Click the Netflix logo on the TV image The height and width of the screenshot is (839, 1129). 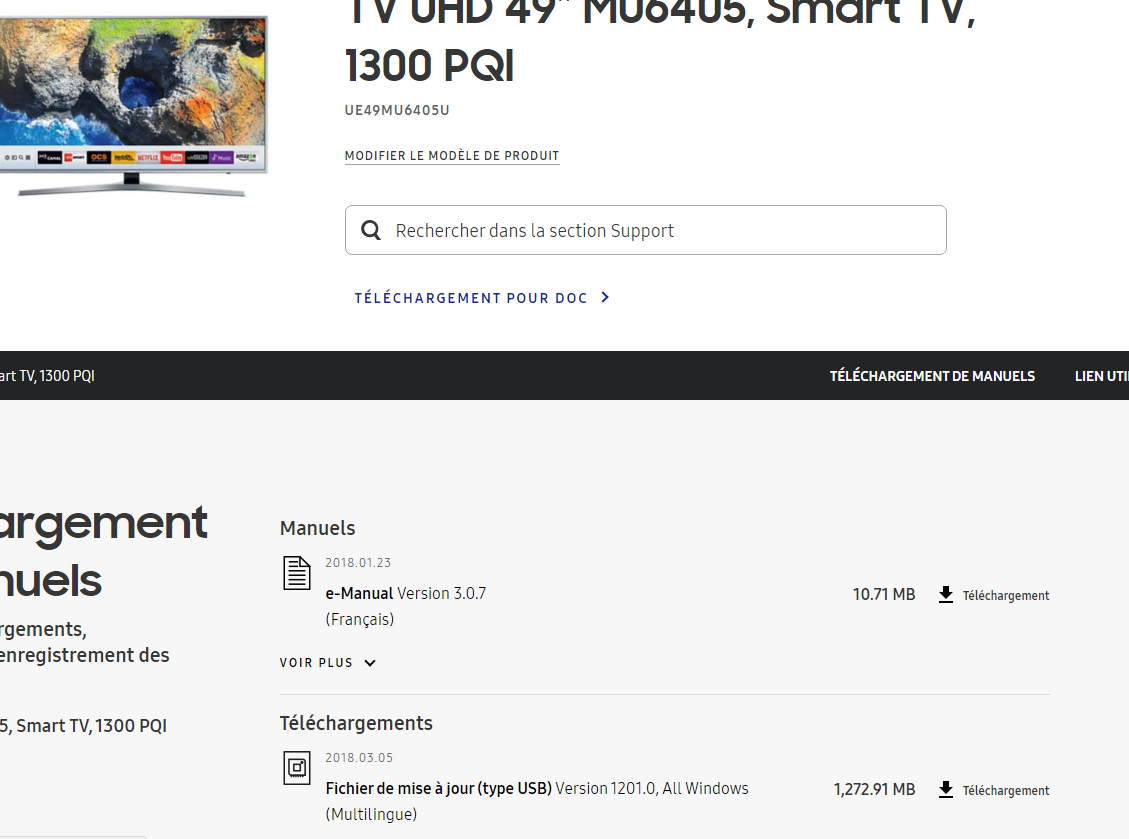tap(148, 158)
